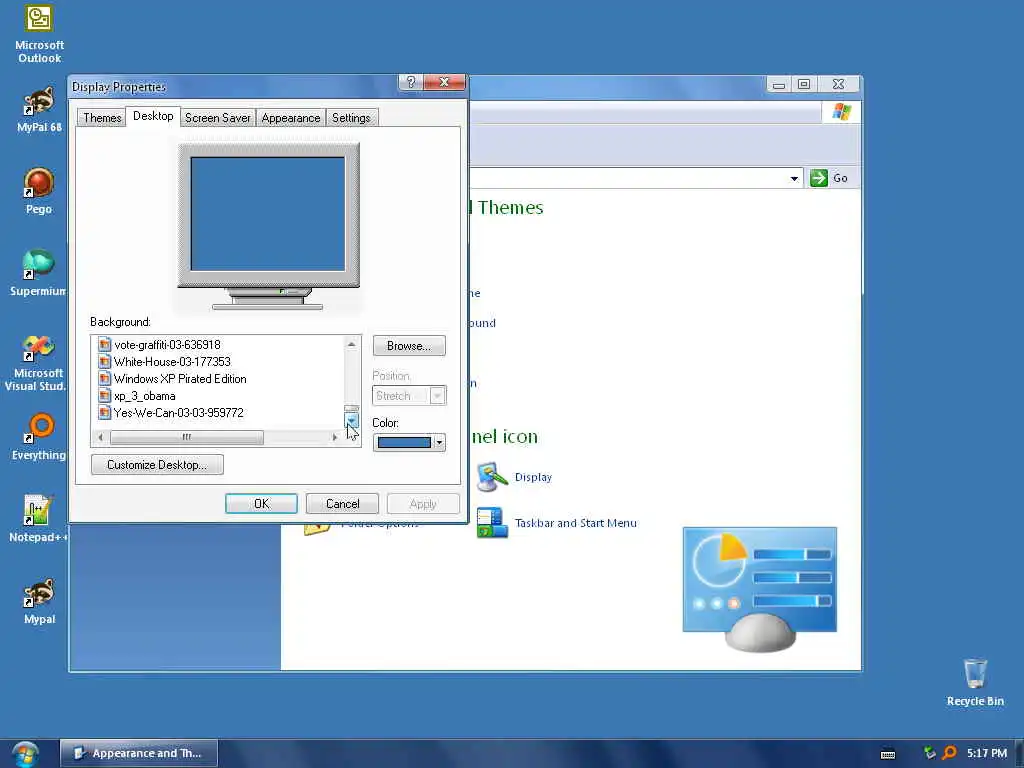This screenshot has height=768, width=1024.
Task: Click background list scroll-right arrow
Action: (x=335, y=437)
